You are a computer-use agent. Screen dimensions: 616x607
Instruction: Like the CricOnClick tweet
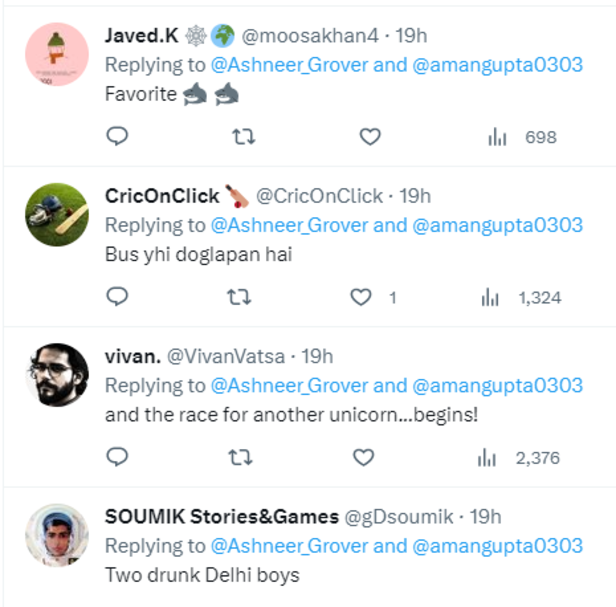coord(362,297)
